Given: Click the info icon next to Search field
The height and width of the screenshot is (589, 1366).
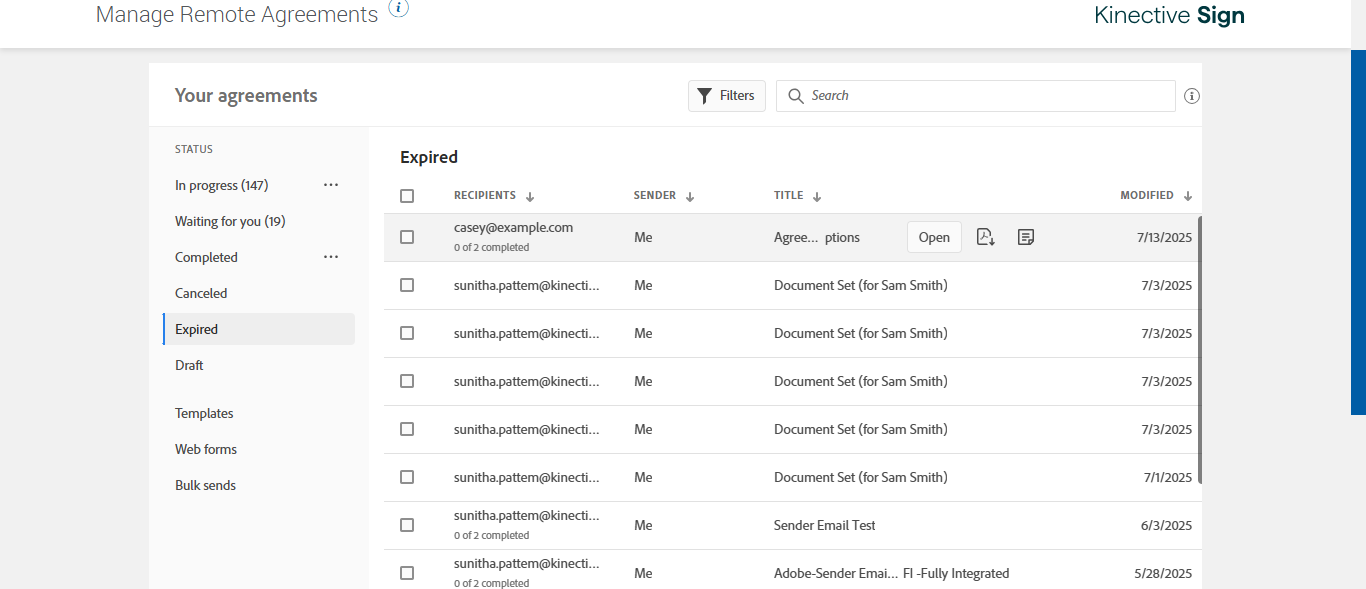Looking at the screenshot, I should tap(1191, 97).
